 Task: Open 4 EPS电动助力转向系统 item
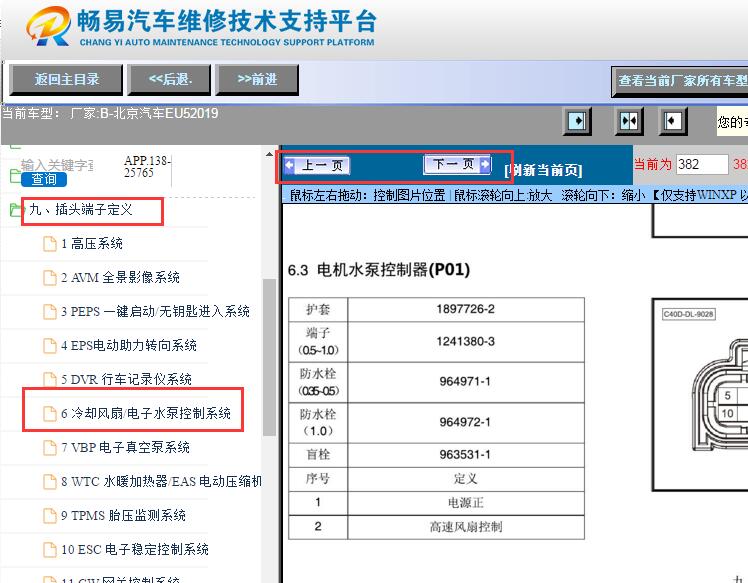[x=129, y=345]
